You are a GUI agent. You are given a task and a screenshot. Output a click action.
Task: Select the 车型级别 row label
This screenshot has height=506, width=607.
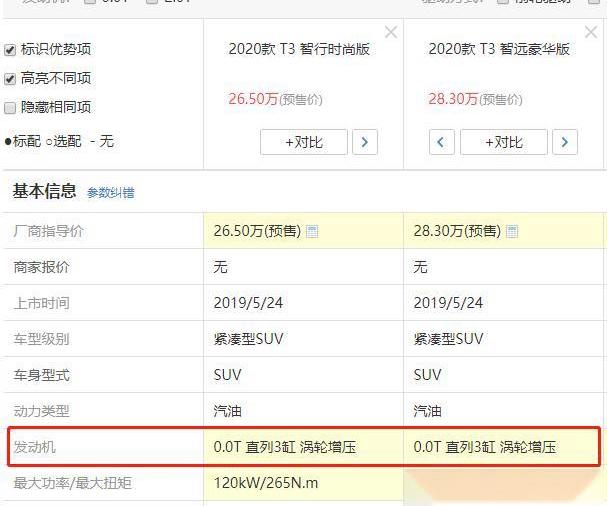click(41, 339)
